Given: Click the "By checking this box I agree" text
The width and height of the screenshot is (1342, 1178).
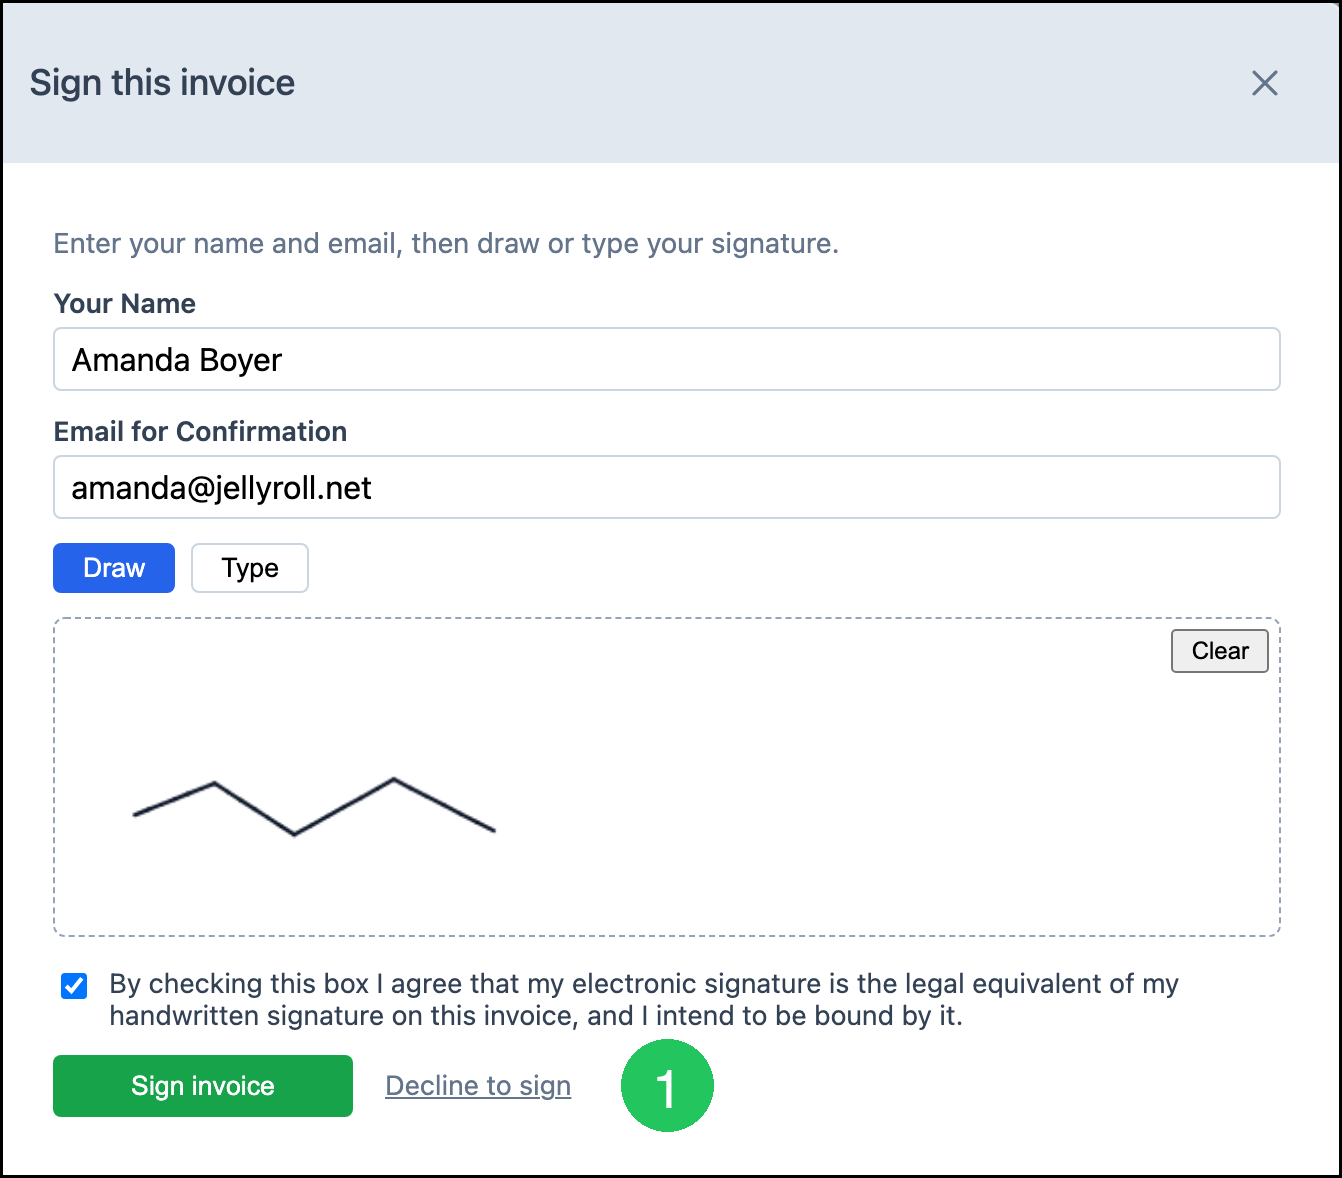Looking at the screenshot, I should click(644, 1000).
